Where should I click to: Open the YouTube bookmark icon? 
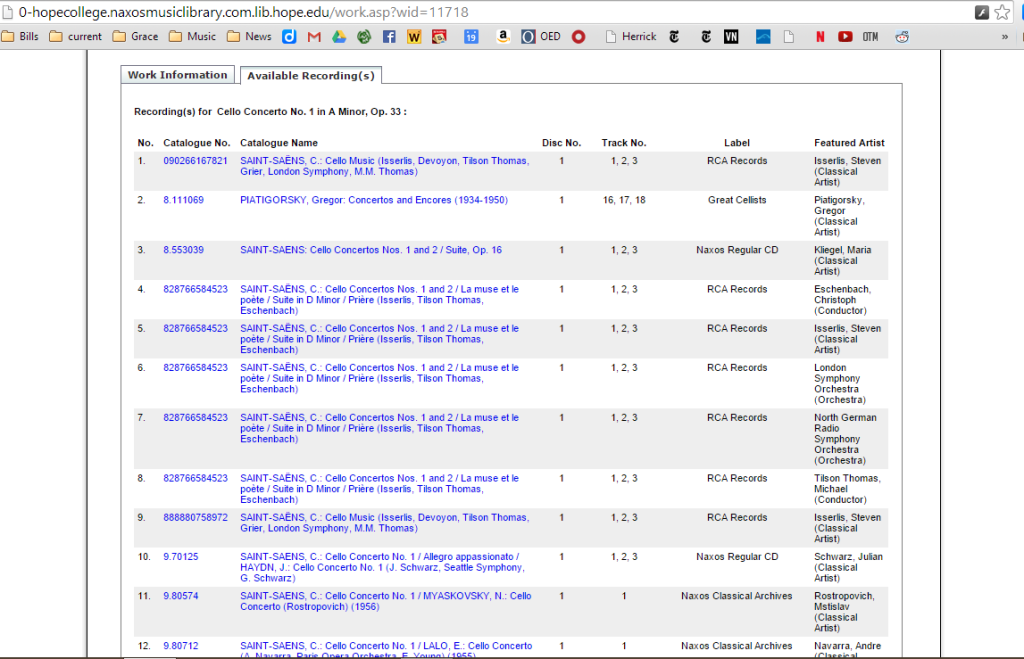845,37
